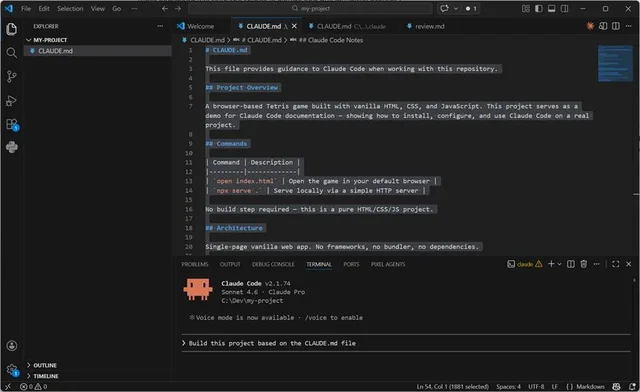640x392 pixels.
Task: Open the dropdown next to the Copilot chat icon
Action: click(x=456, y=9)
